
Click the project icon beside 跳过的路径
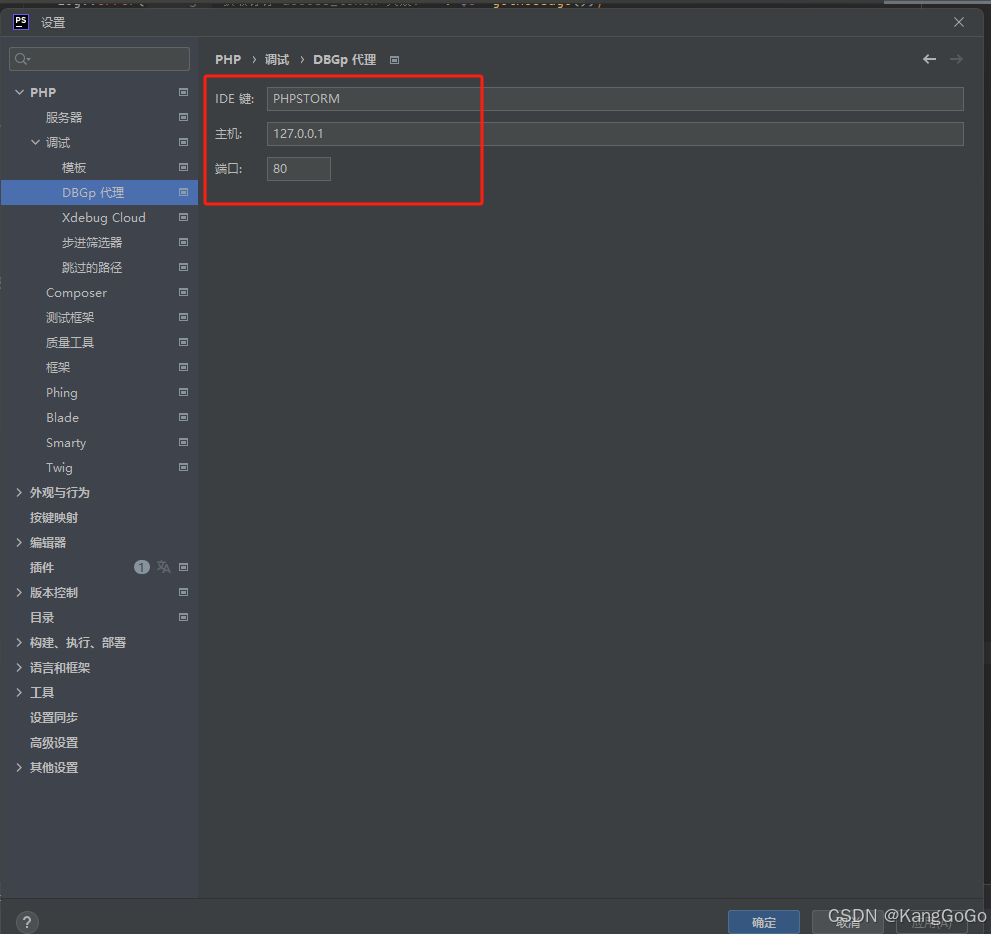tap(183, 267)
